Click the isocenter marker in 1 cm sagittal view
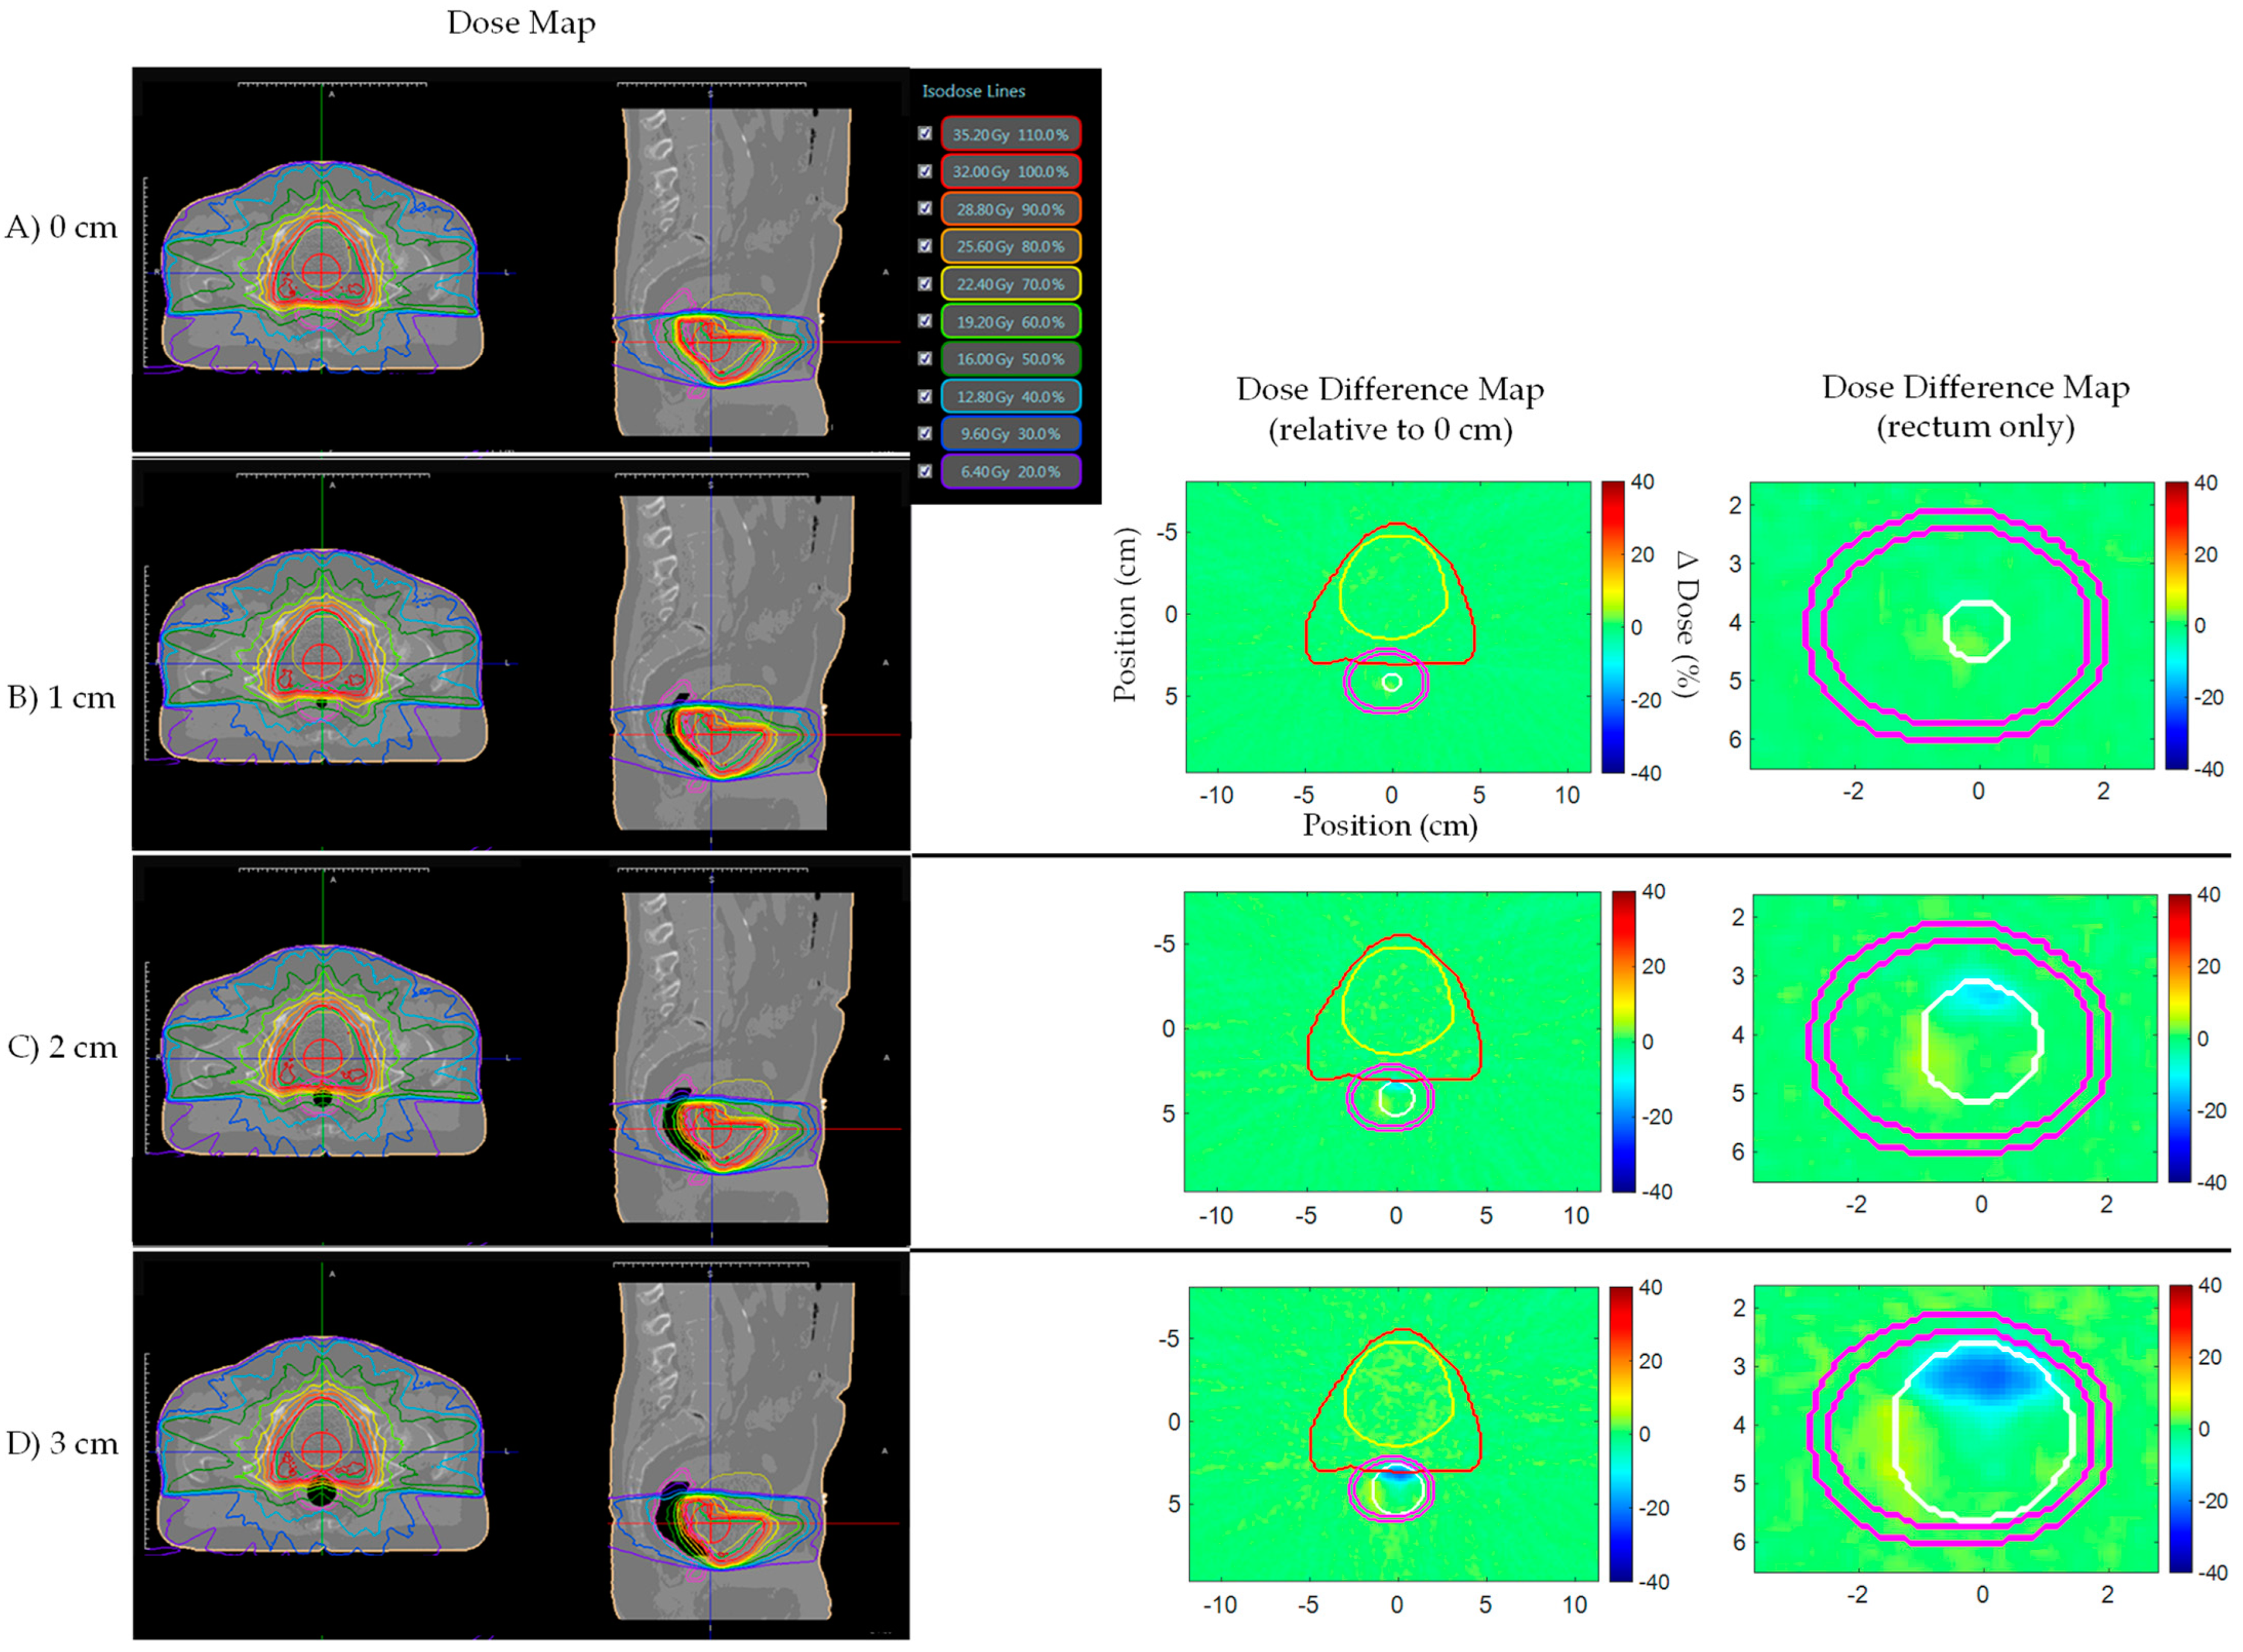The height and width of the screenshot is (1652, 2243). point(711,735)
